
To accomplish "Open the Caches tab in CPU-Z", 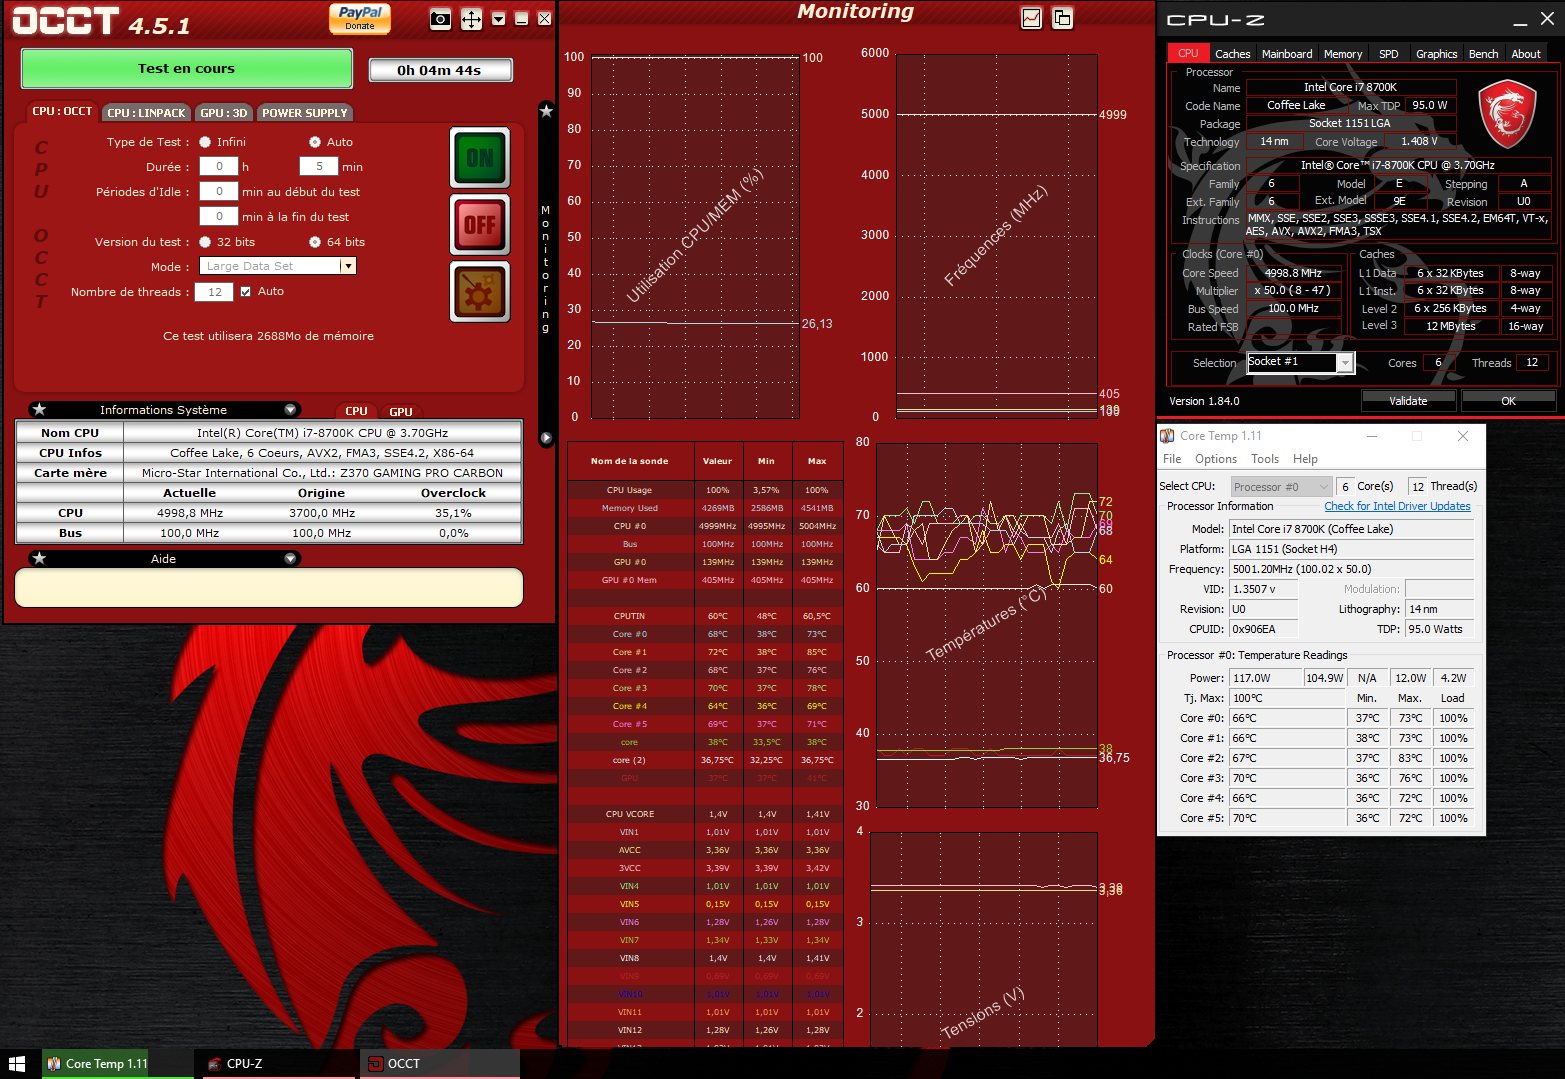I will pos(1232,54).
